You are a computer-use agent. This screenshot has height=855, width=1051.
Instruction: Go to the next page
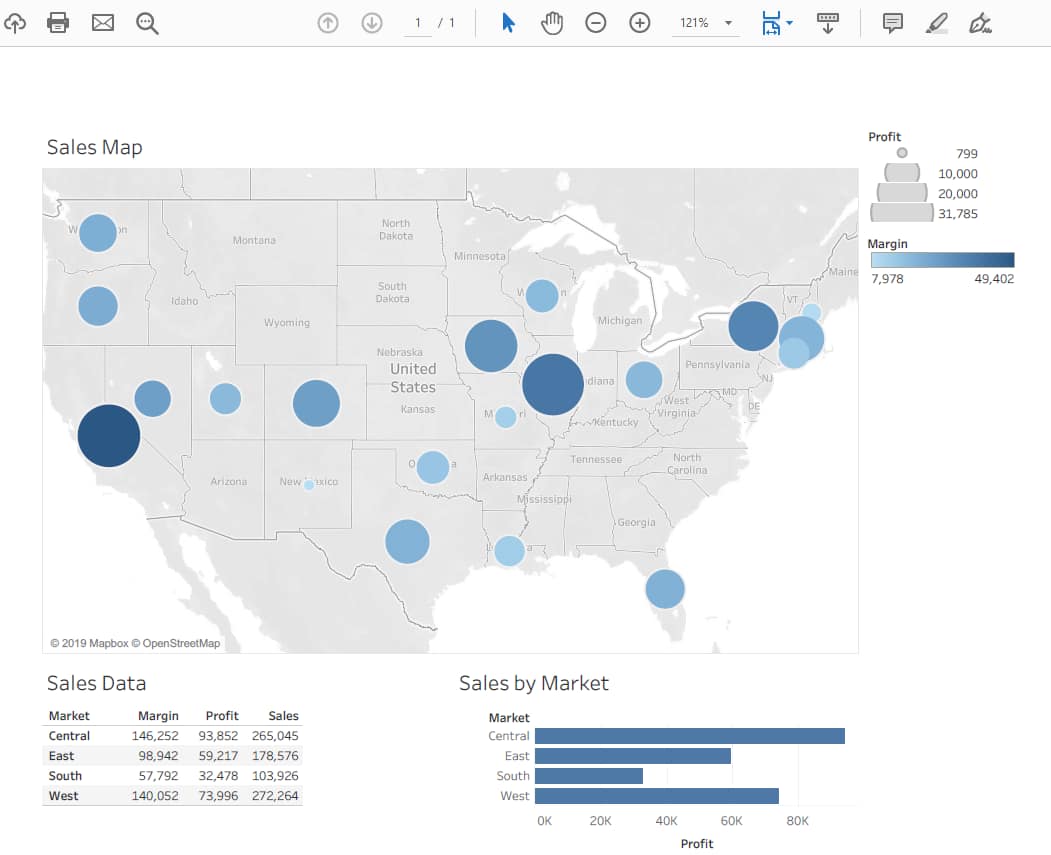pos(371,22)
